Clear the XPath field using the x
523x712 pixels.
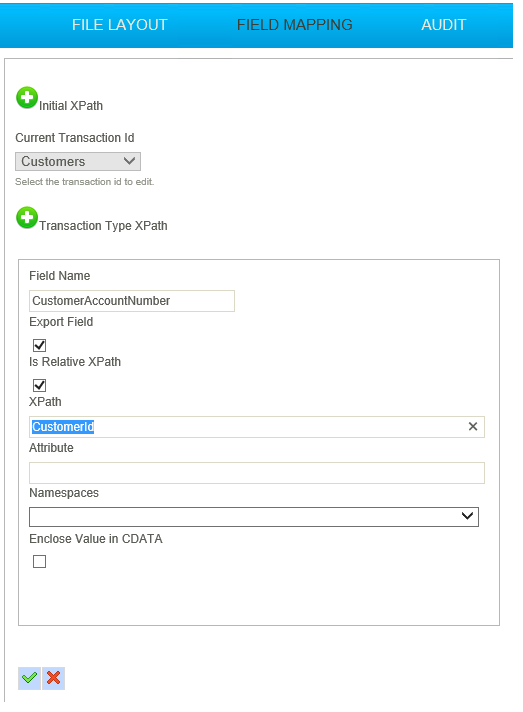point(473,426)
